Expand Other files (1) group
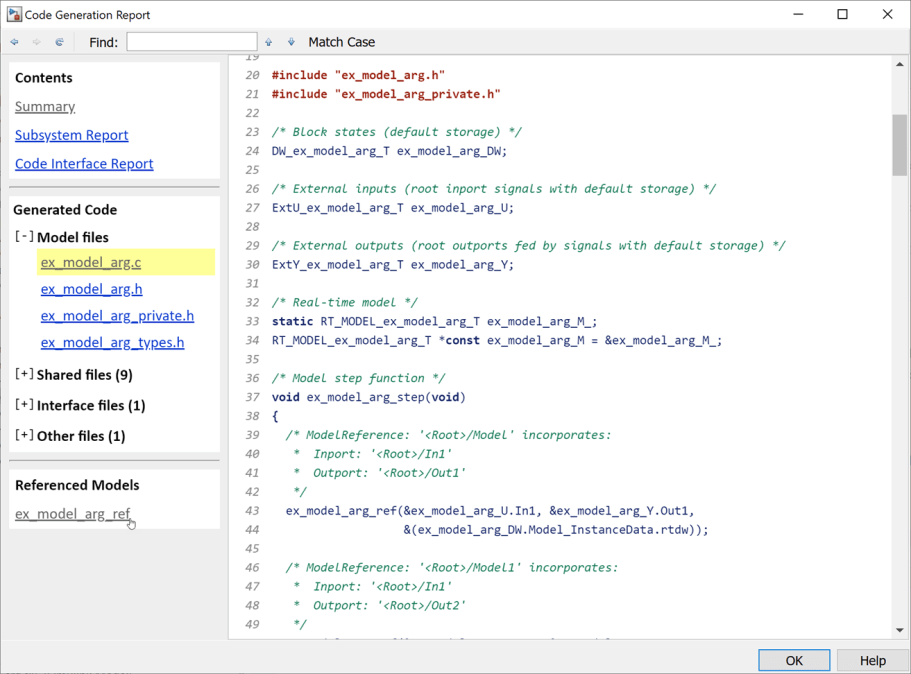The image size is (911, 674). coord(24,436)
